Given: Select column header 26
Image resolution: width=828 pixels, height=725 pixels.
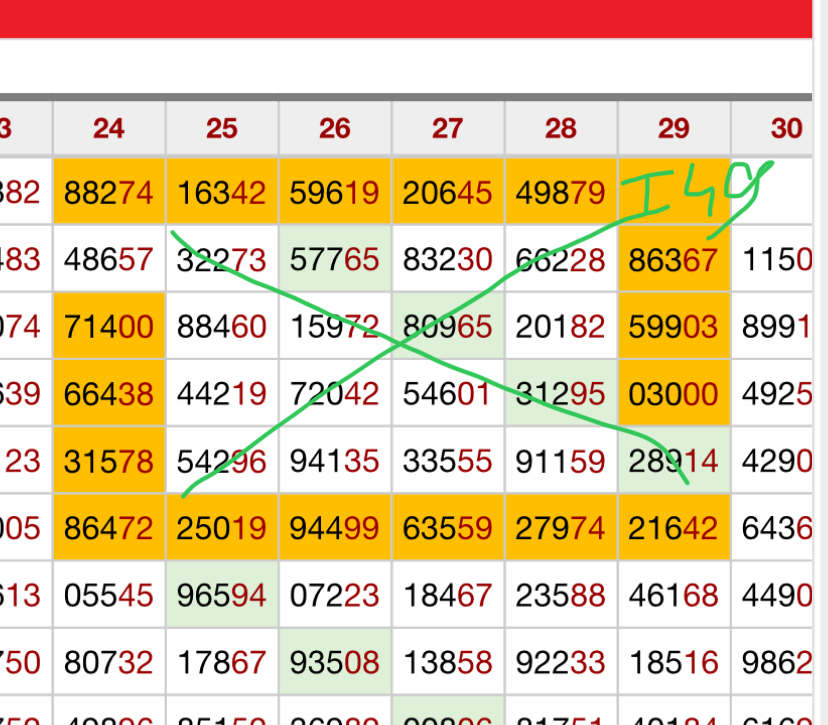Looking at the screenshot, I should point(335,128).
